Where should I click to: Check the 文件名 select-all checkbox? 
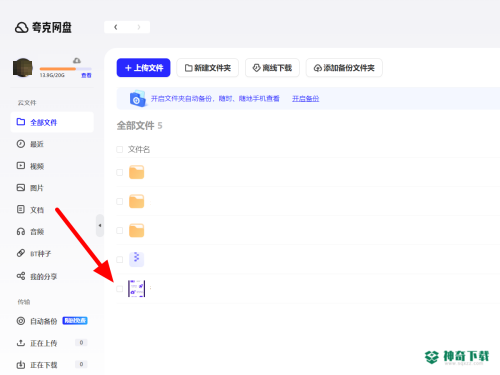(119, 149)
